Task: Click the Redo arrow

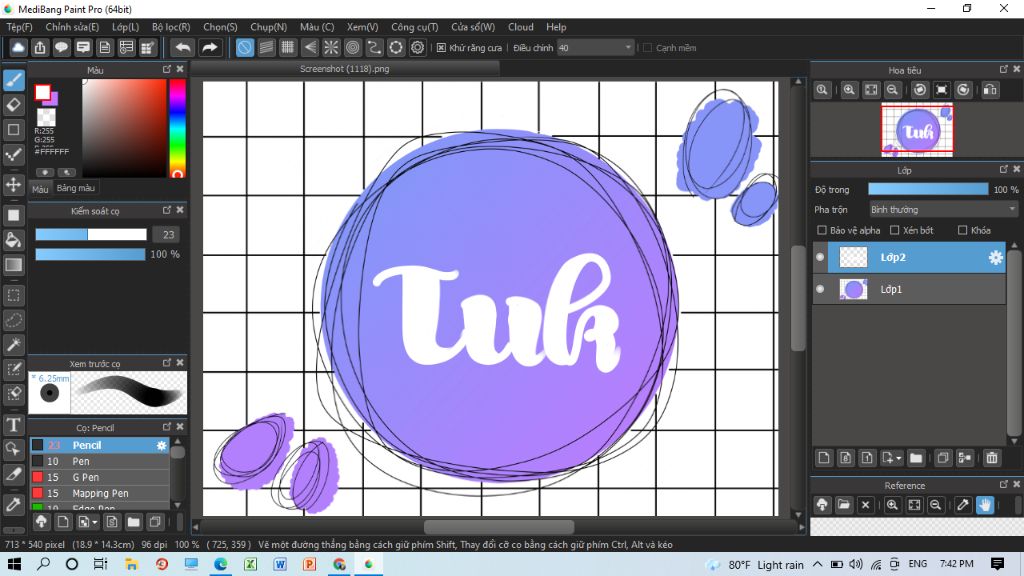Action: pos(210,48)
